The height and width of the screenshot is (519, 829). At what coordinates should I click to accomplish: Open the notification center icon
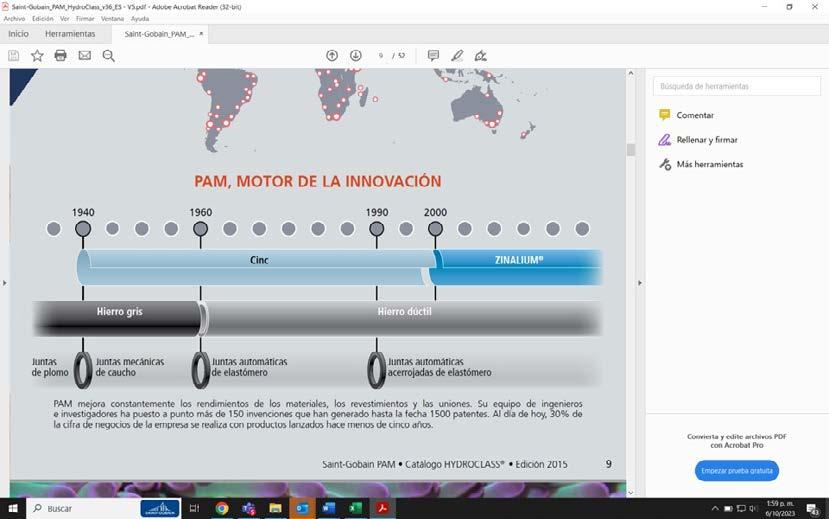point(813,509)
